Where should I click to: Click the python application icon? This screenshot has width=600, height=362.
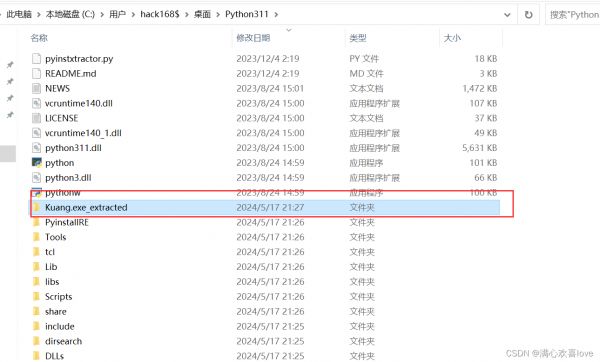[x=37, y=163]
